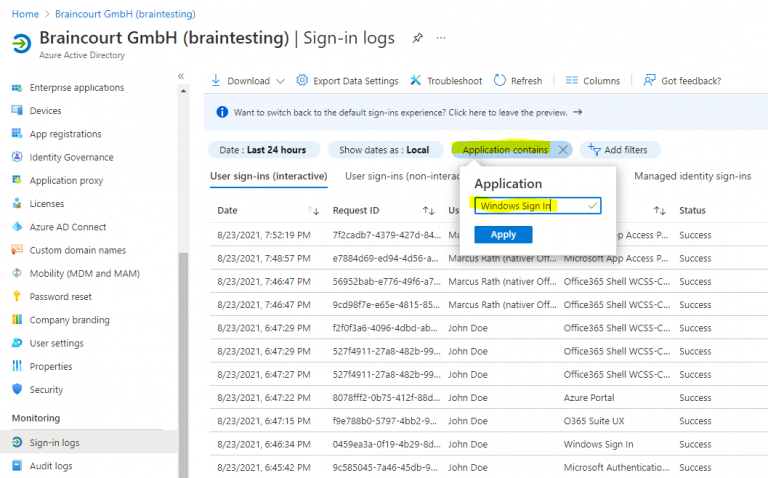Viewport: 768px width, 478px height.
Task: Click the Add filters button
Action: click(620, 150)
